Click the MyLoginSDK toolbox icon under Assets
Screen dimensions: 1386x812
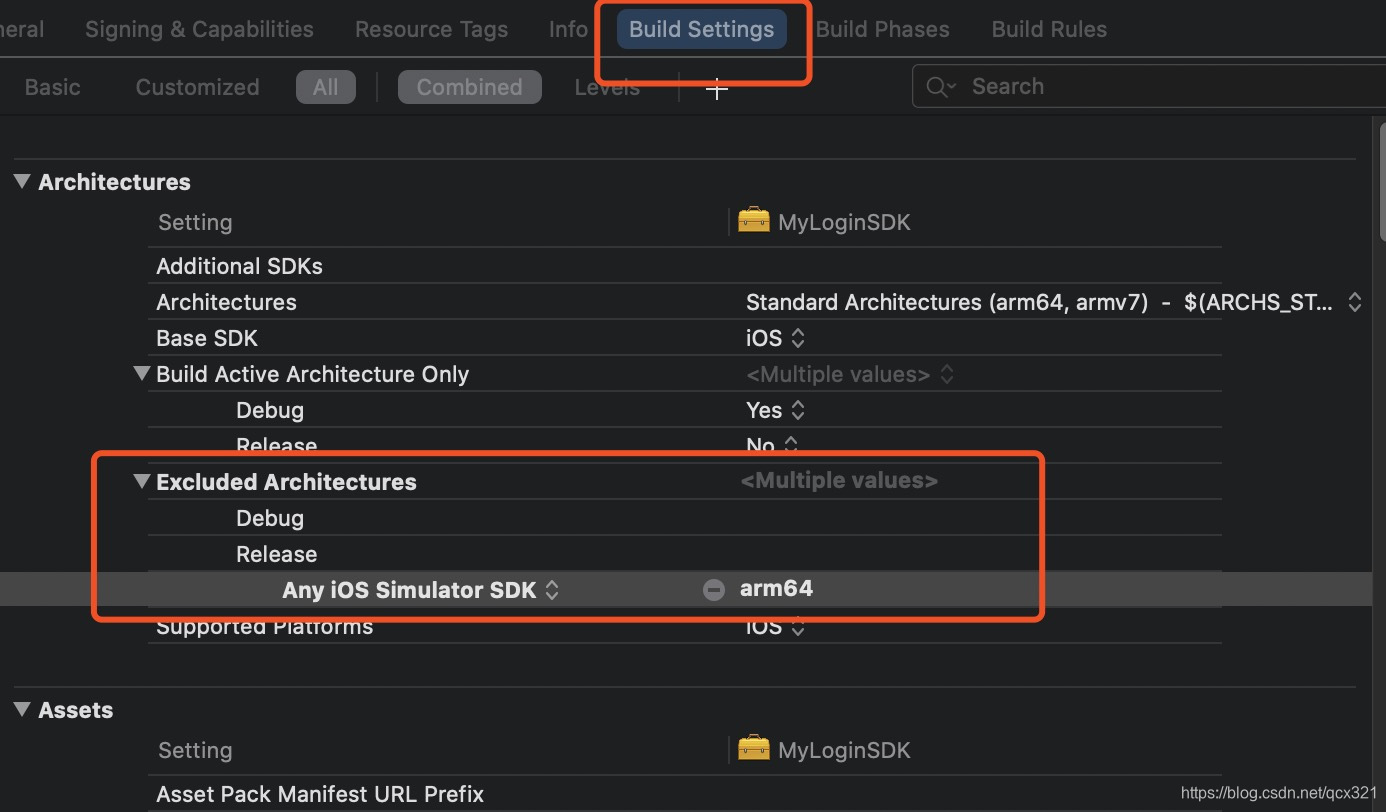754,748
